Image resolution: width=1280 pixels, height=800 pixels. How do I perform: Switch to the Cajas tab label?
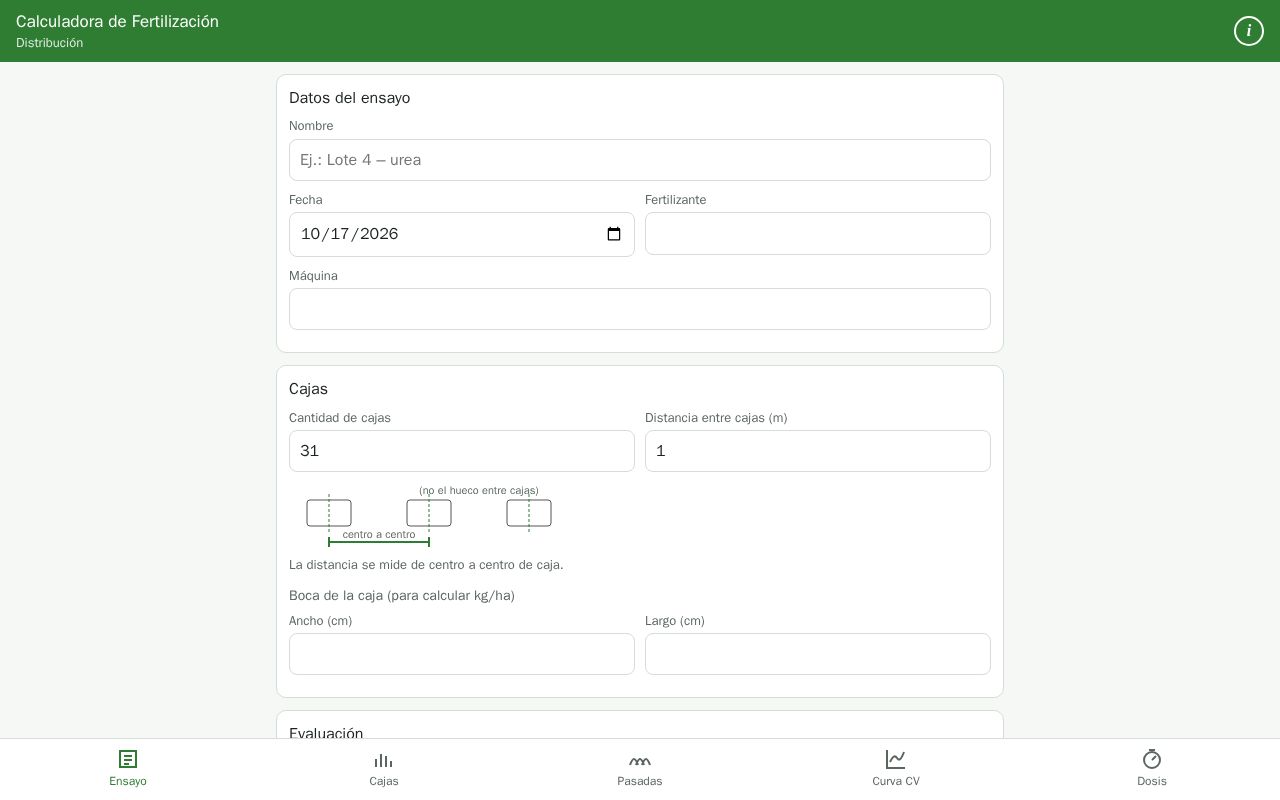384,781
